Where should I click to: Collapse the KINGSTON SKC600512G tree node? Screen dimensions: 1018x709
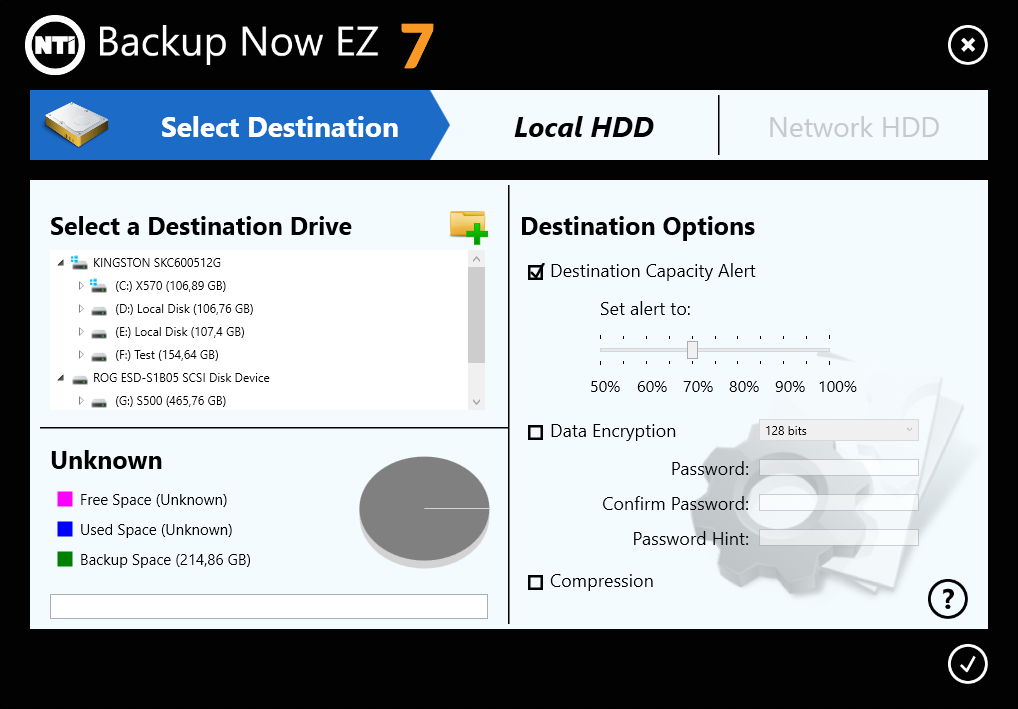click(x=62, y=263)
